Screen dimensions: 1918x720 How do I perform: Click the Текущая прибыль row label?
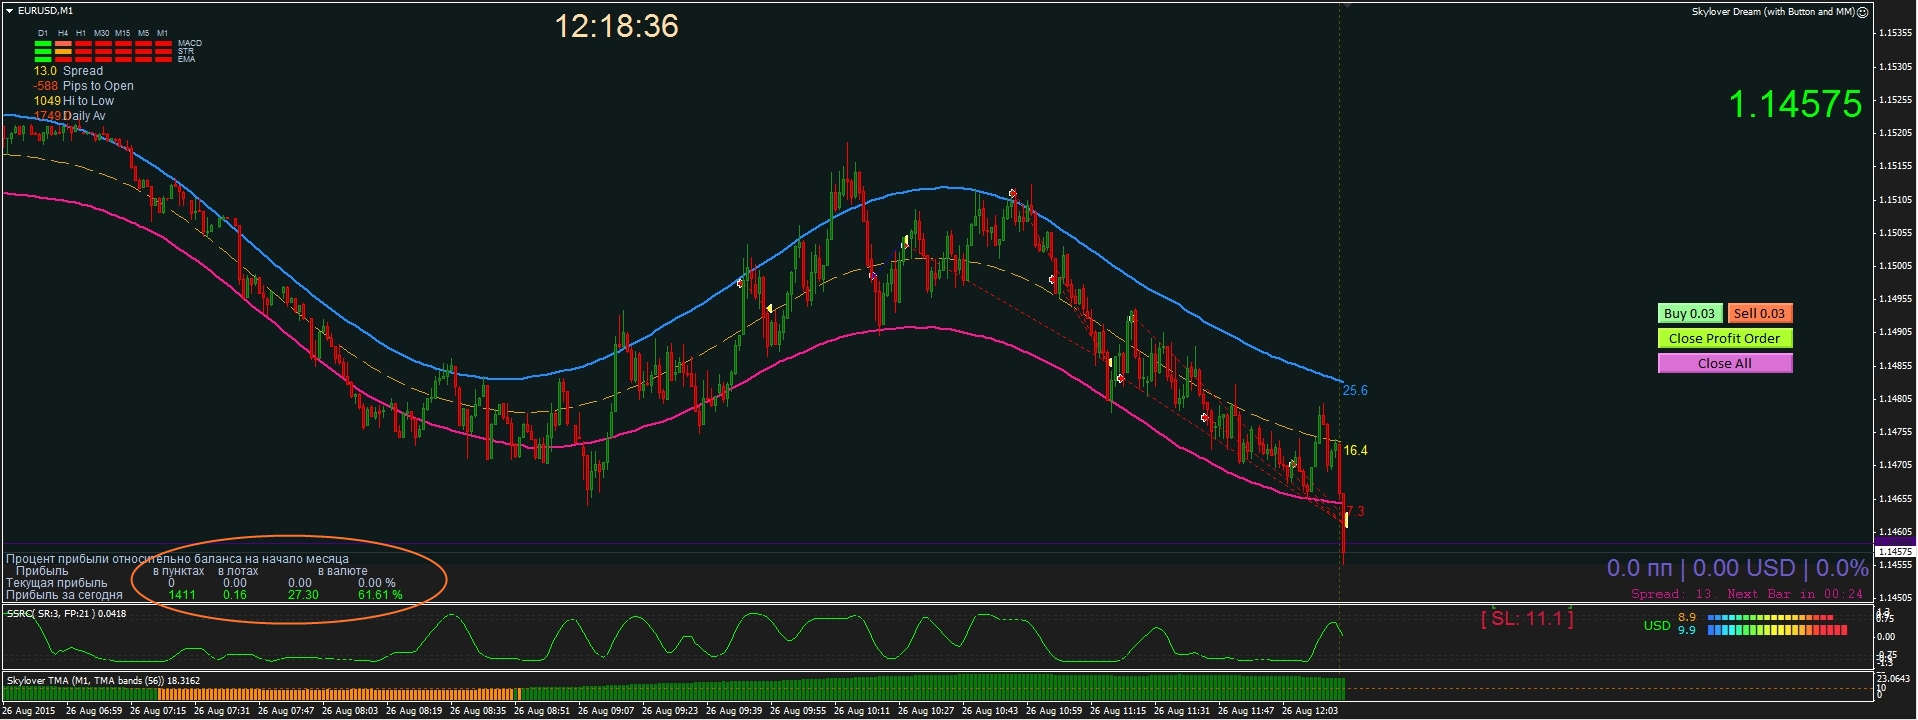pyautogui.click(x=56, y=583)
